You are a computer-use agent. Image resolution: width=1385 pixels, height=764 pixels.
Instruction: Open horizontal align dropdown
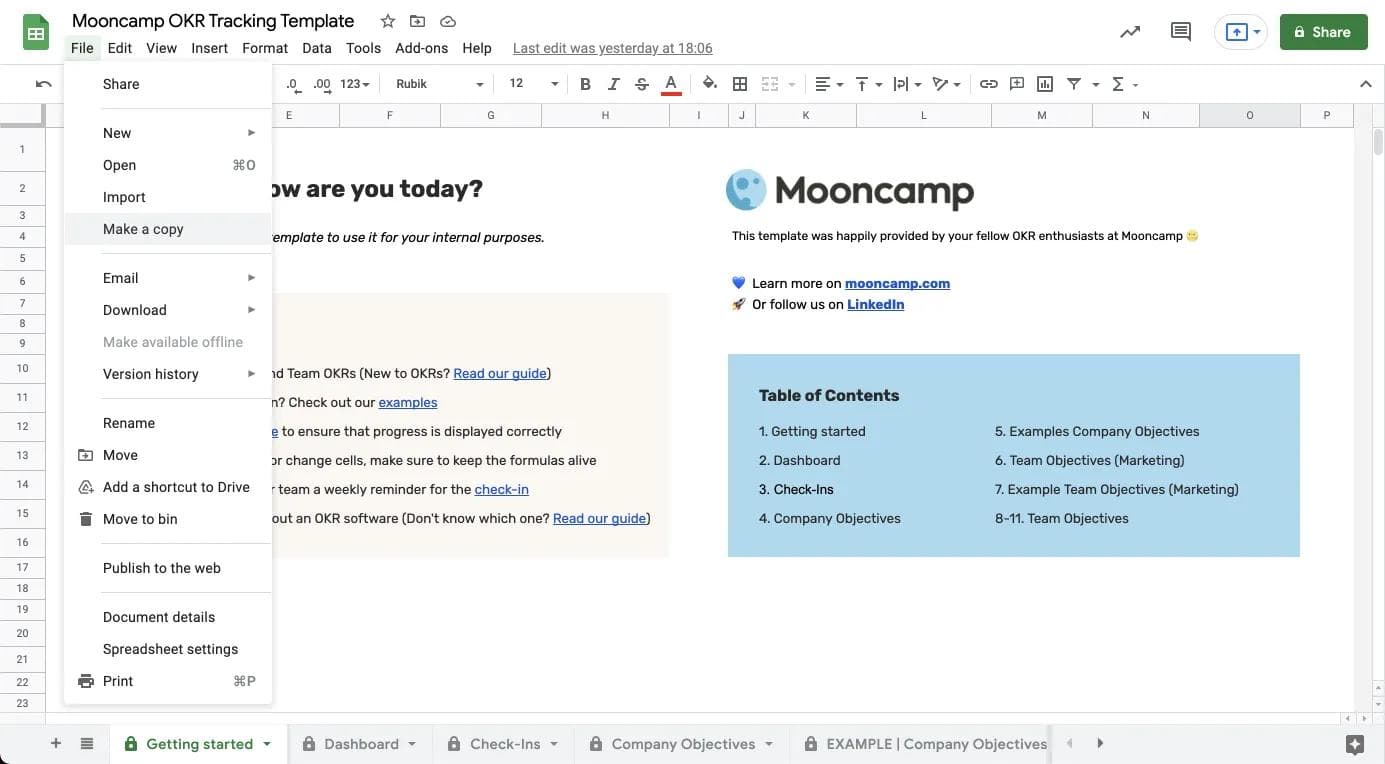pos(829,84)
